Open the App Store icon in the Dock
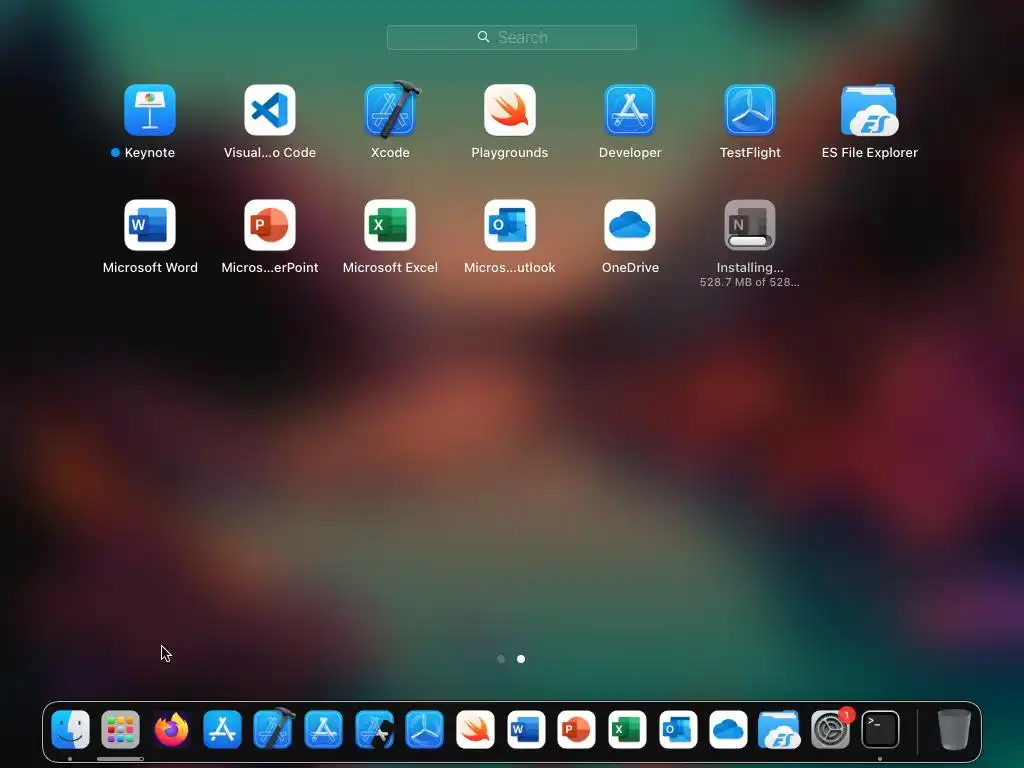This screenshot has width=1024, height=768. tap(222, 729)
